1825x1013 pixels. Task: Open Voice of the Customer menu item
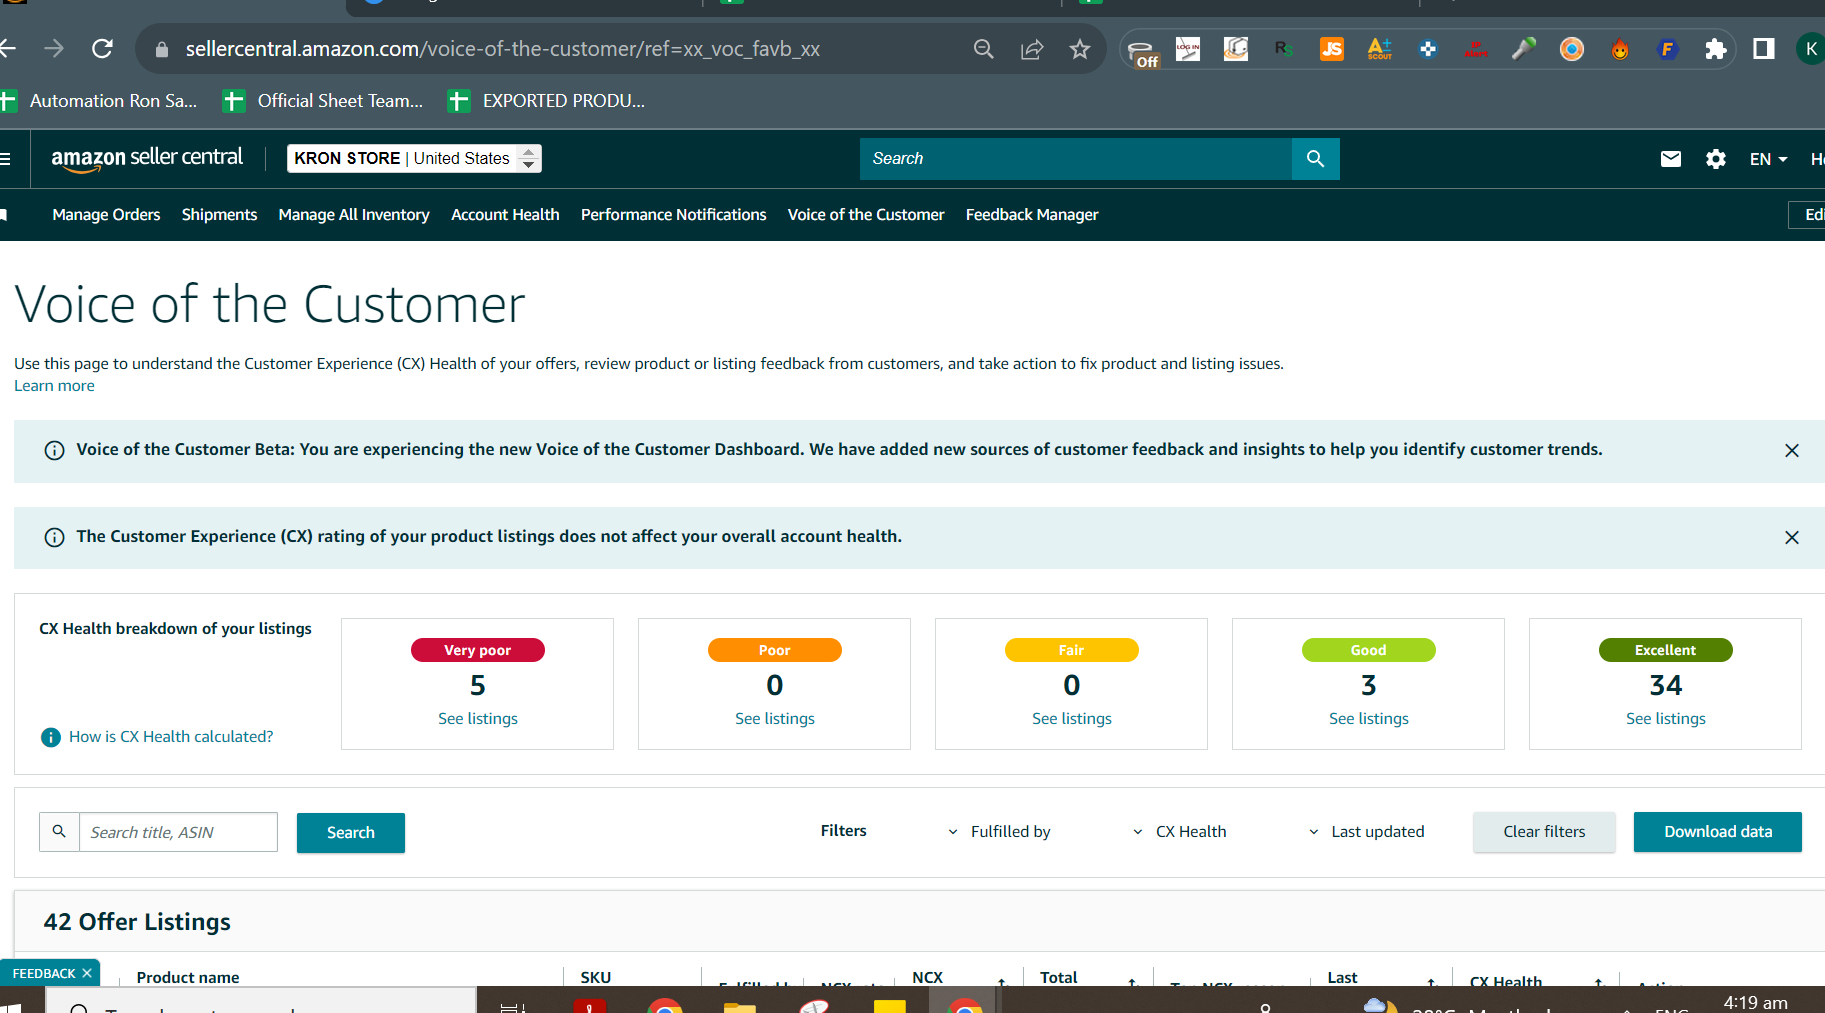pyautogui.click(x=866, y=215)
